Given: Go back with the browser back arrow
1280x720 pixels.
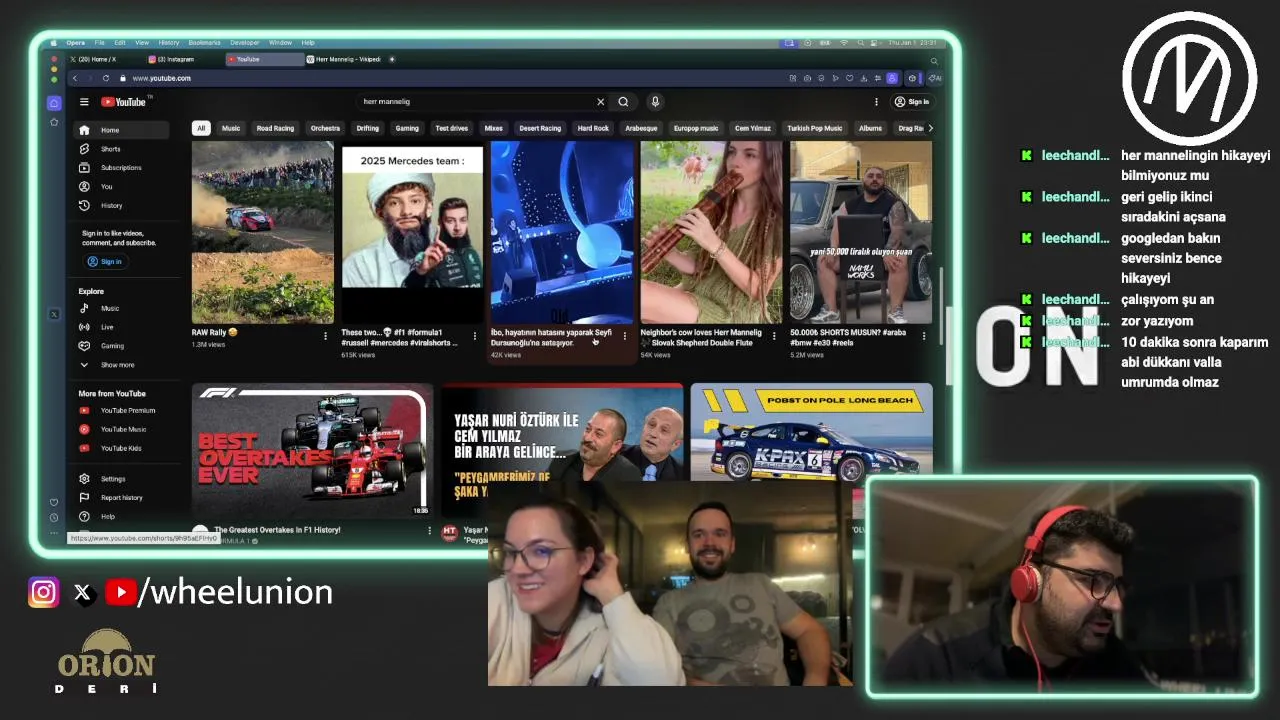Looking at the screenshot, I should [x=74, y=78].
